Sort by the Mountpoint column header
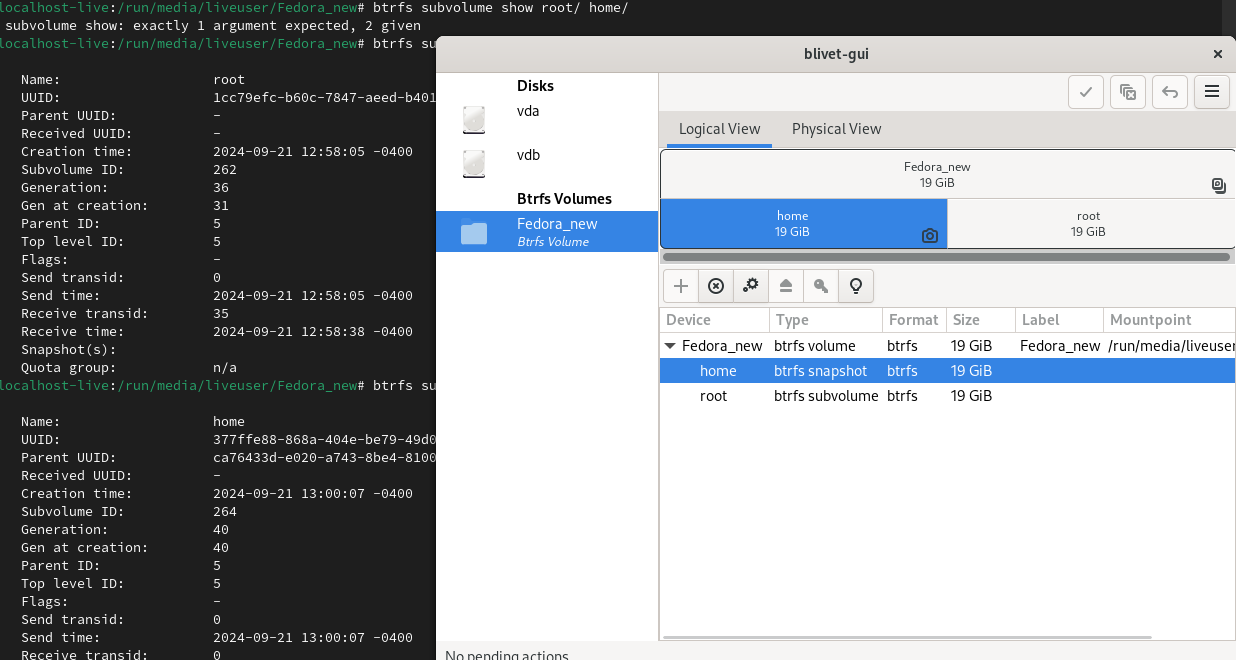 tap(1169, 320)
